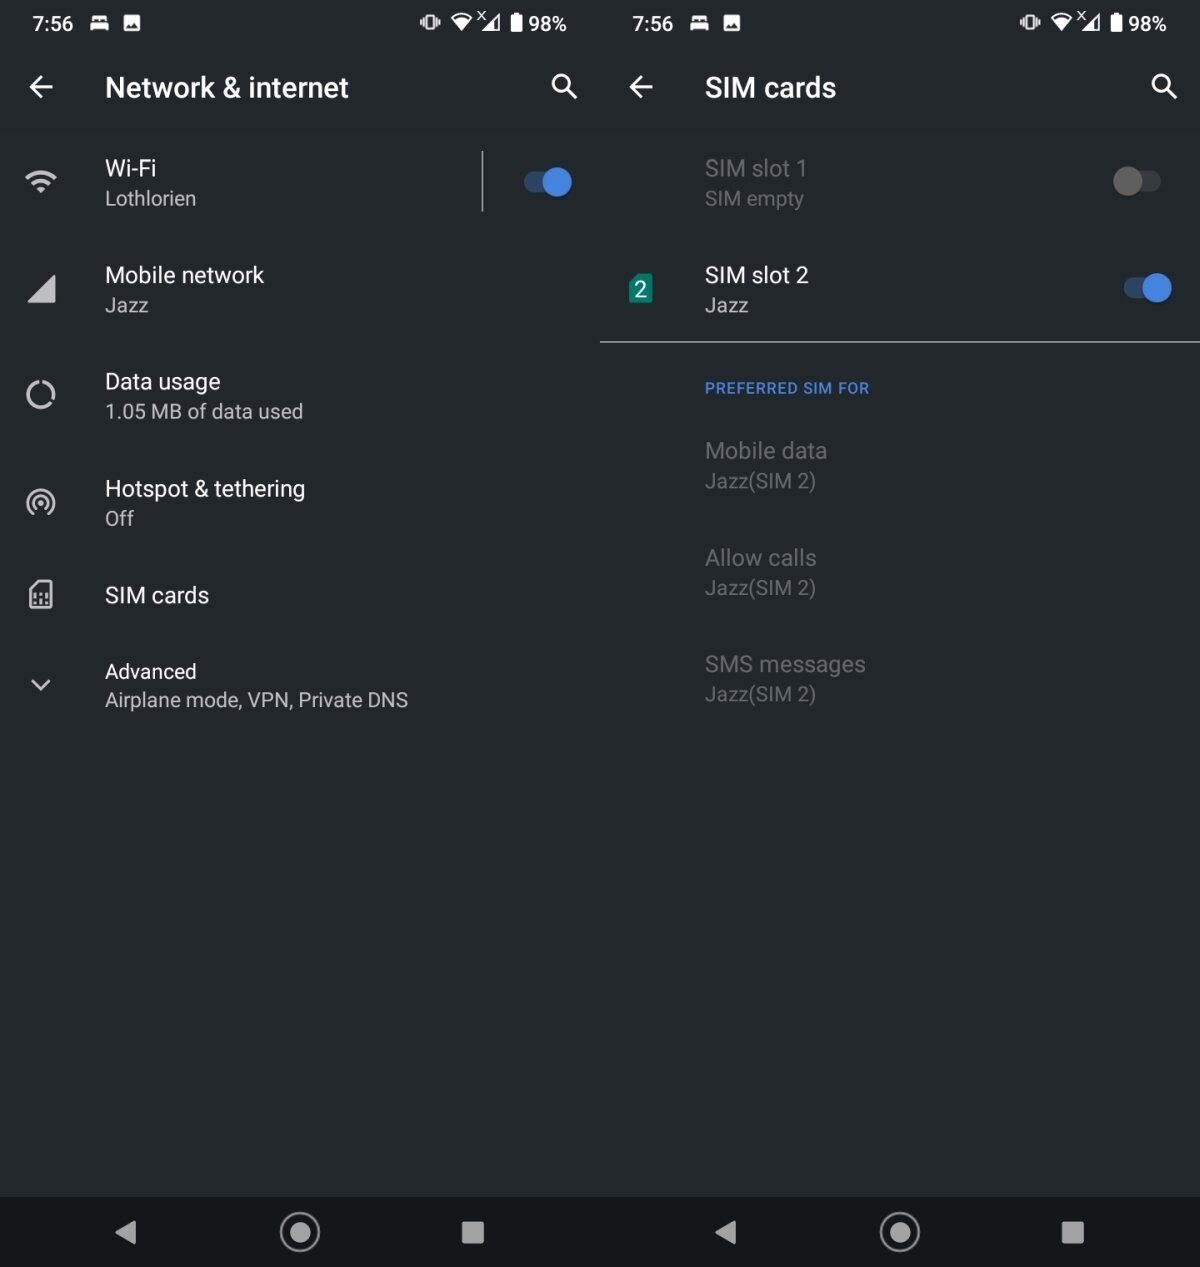Open SMS messages preferred SIM selector
Viewport: 1200px width, 1267px height.
[785, 678]
